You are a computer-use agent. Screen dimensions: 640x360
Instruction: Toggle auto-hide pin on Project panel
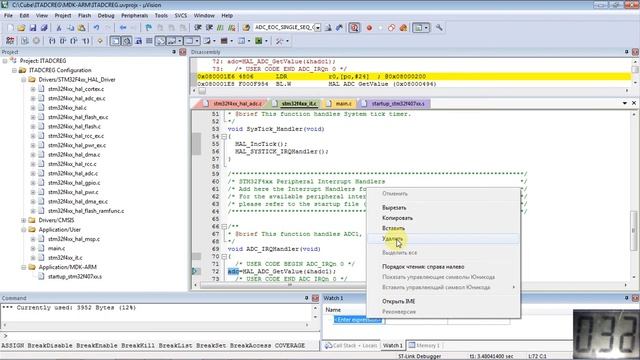pos(174,52)
